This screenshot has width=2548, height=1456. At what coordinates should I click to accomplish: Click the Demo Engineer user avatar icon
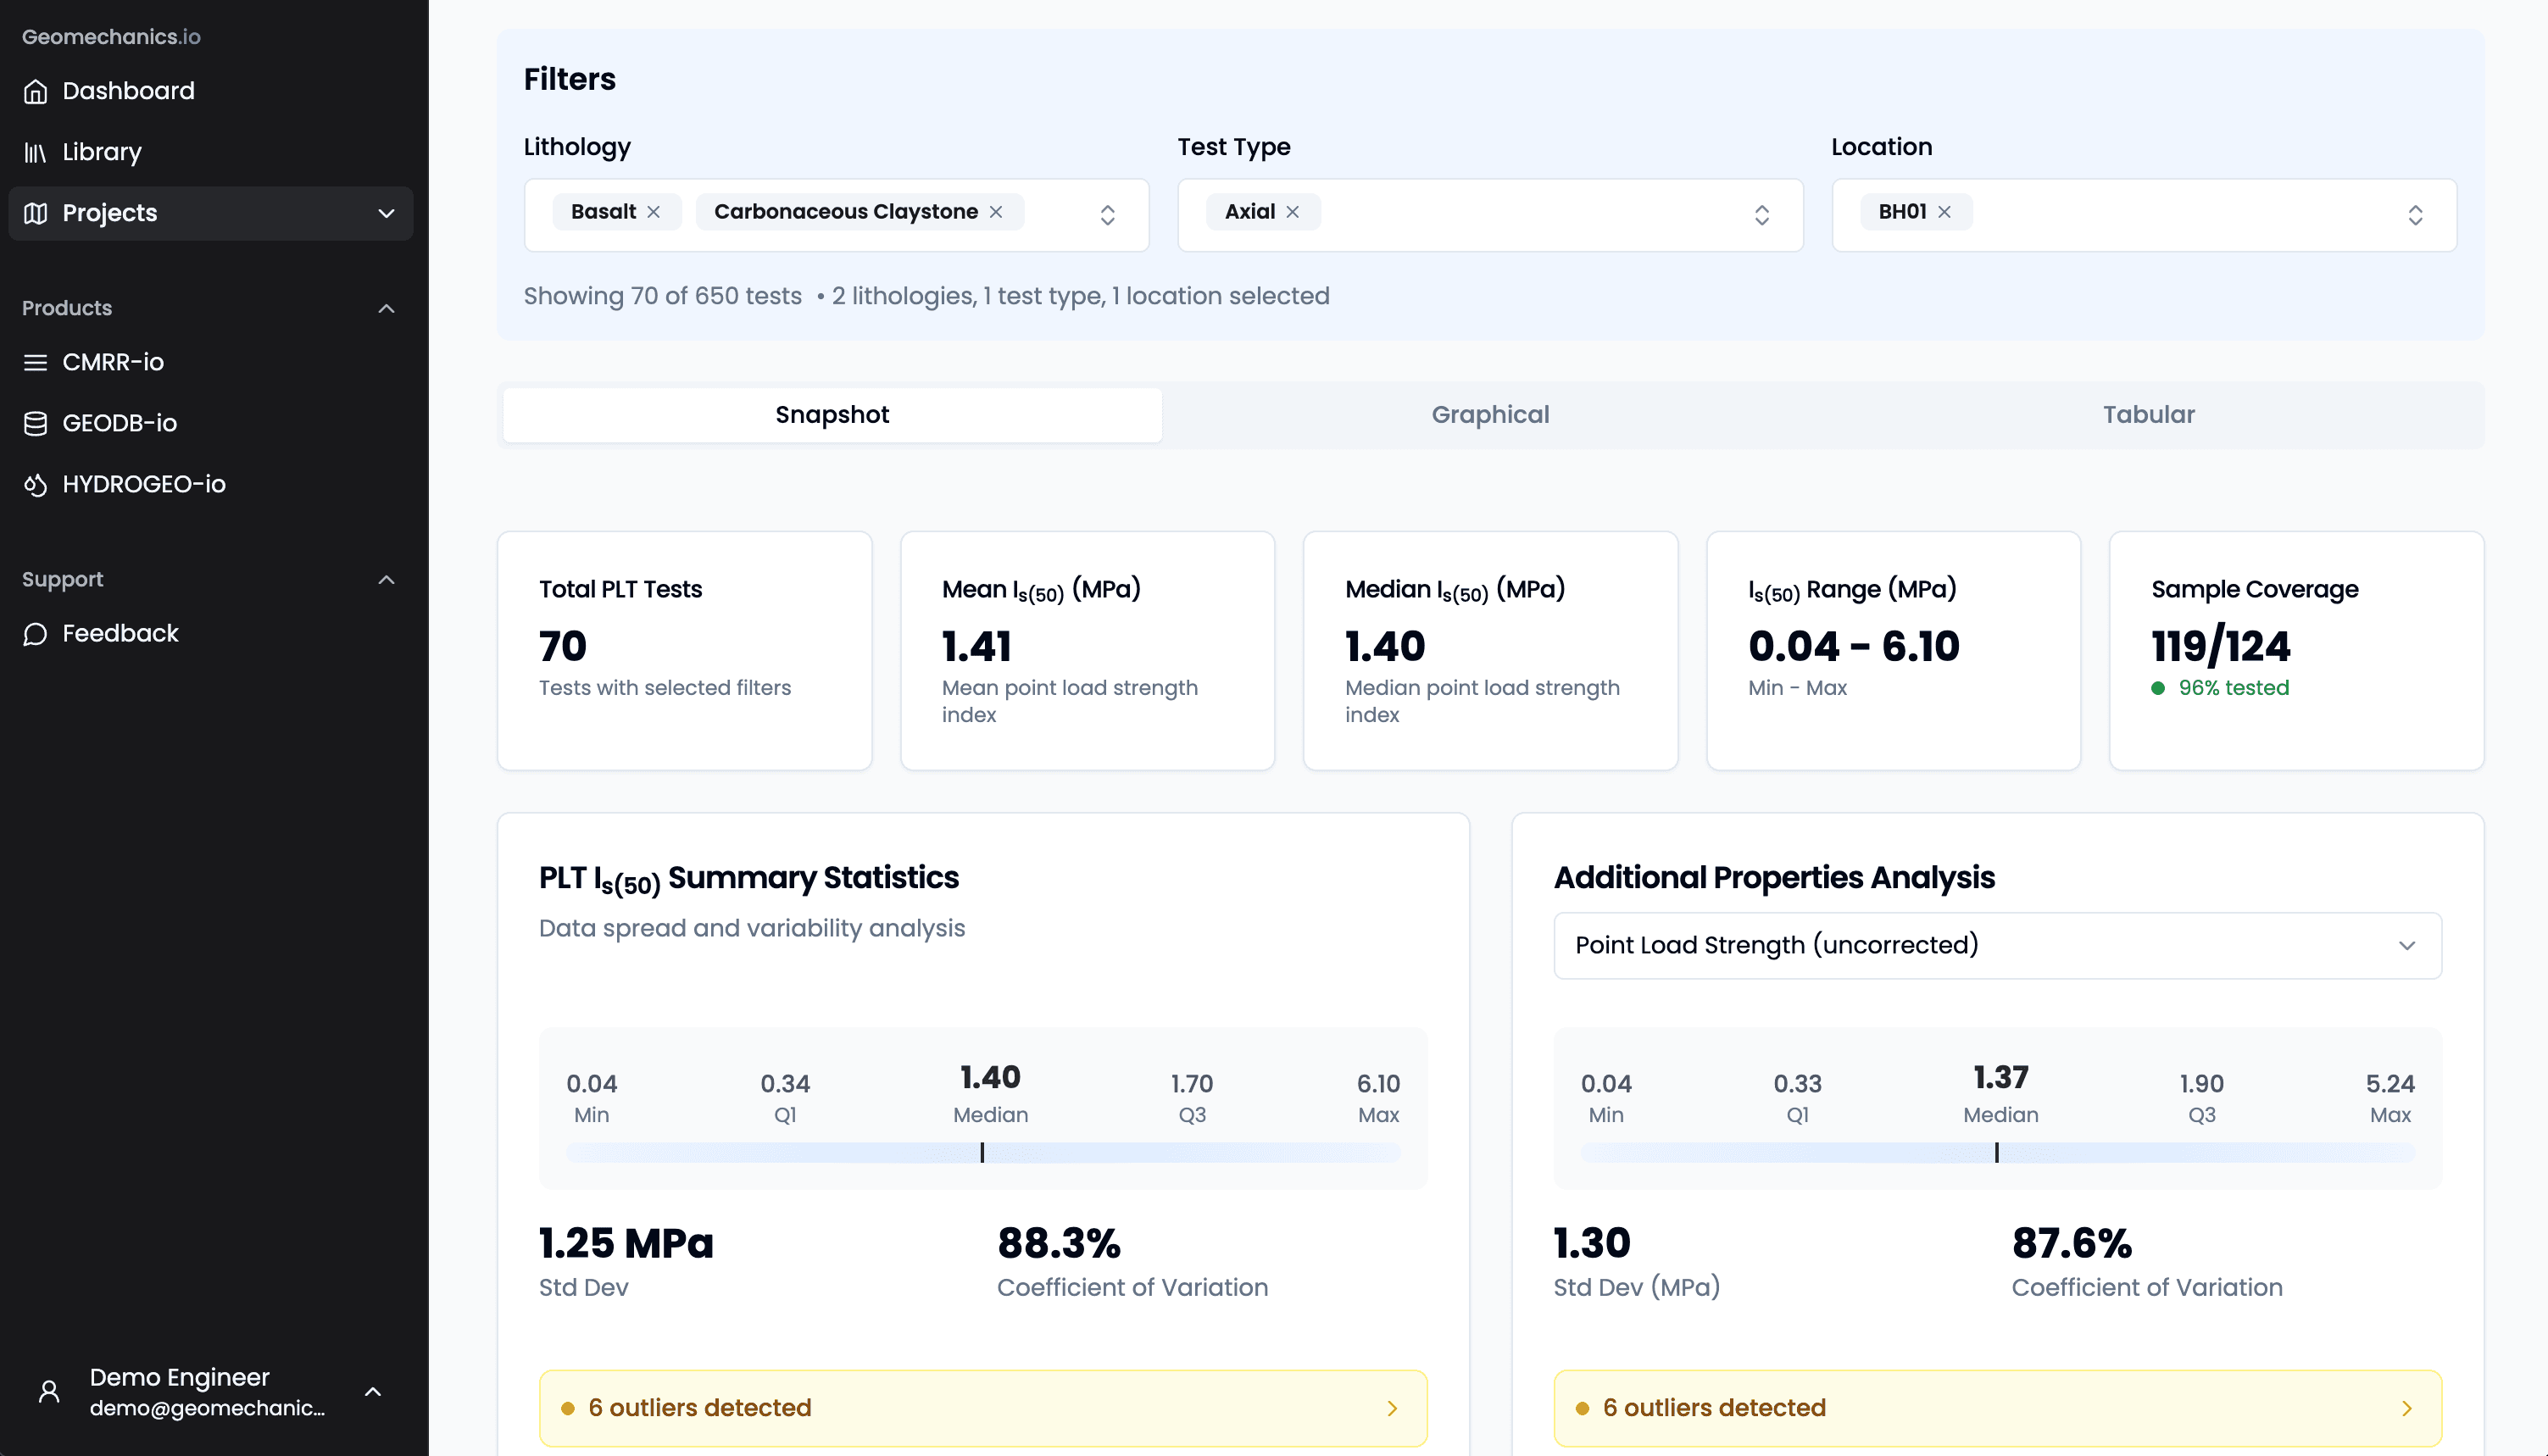pos(48,1391)
